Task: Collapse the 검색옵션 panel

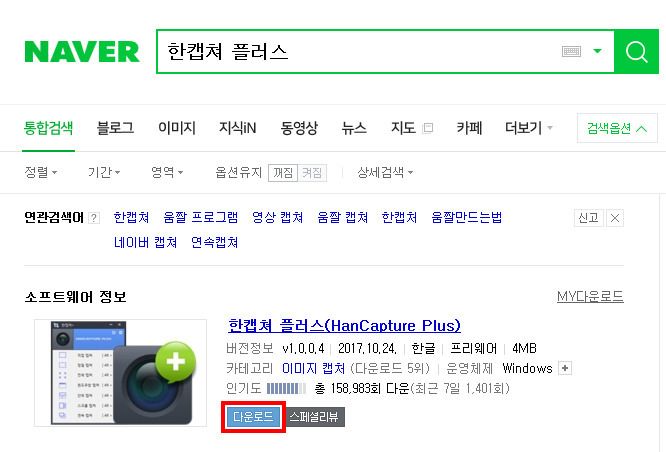Action: (x=617, y=128)
